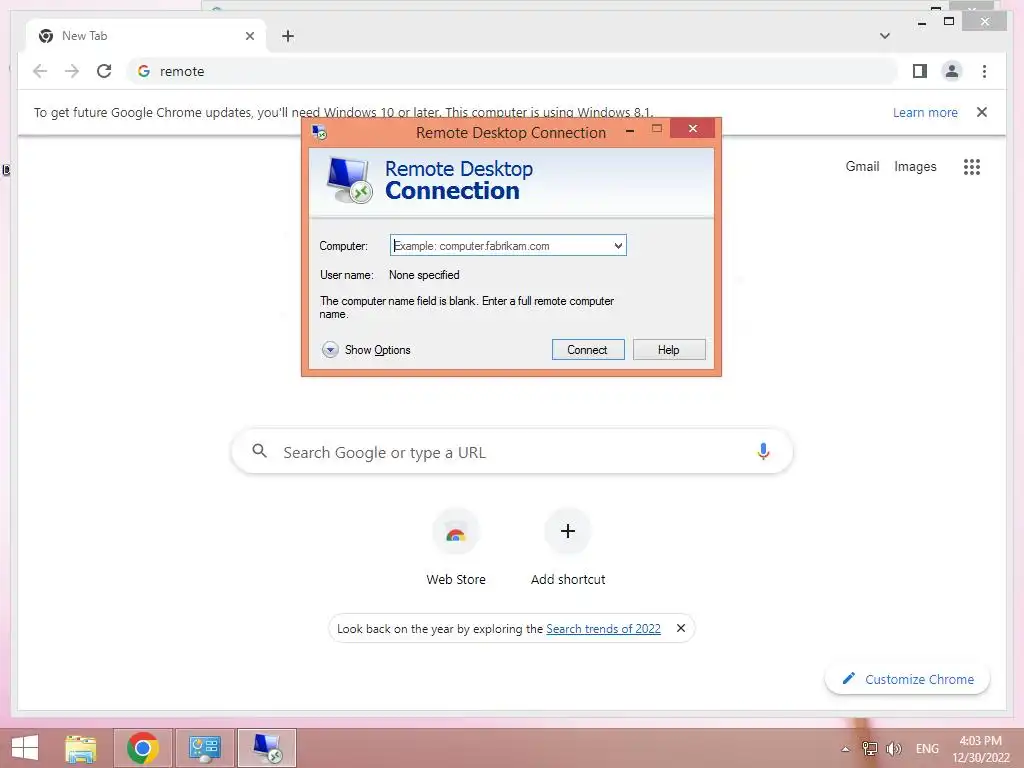Click the taskbar clock 4:03 PM

point(981,748)
